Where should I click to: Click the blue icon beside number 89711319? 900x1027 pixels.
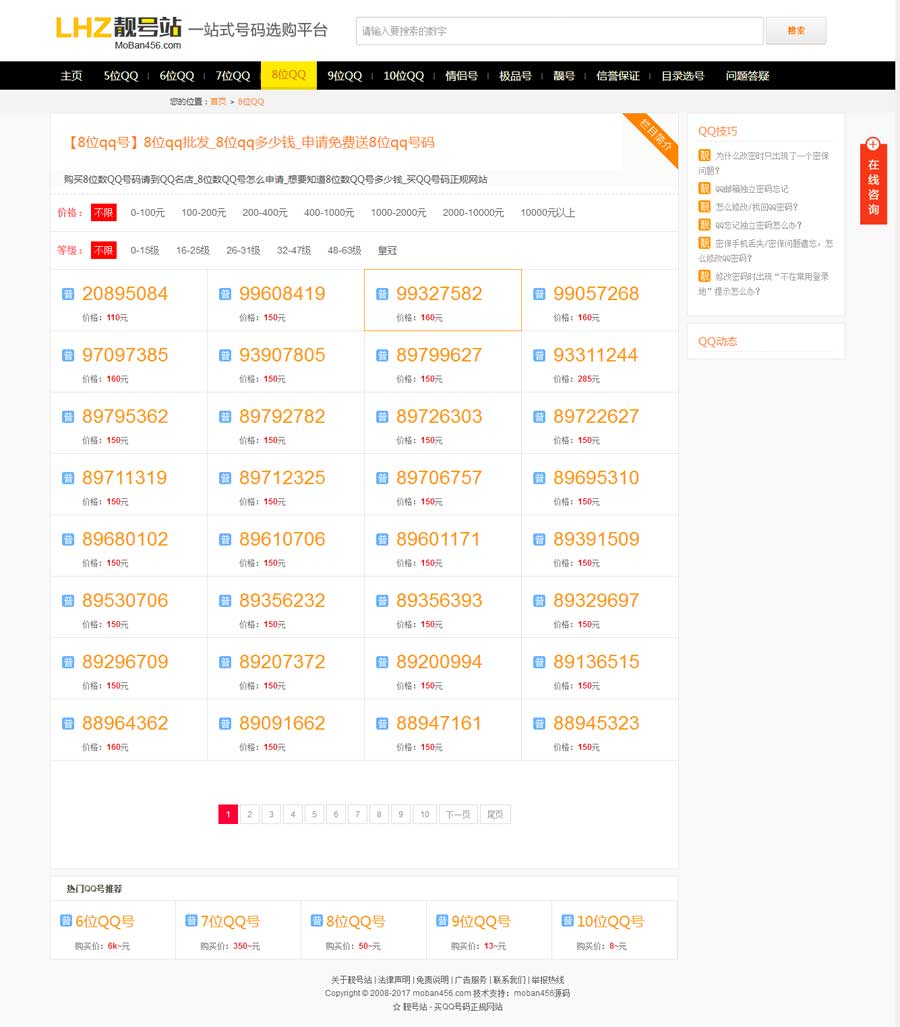click(68, 478)
